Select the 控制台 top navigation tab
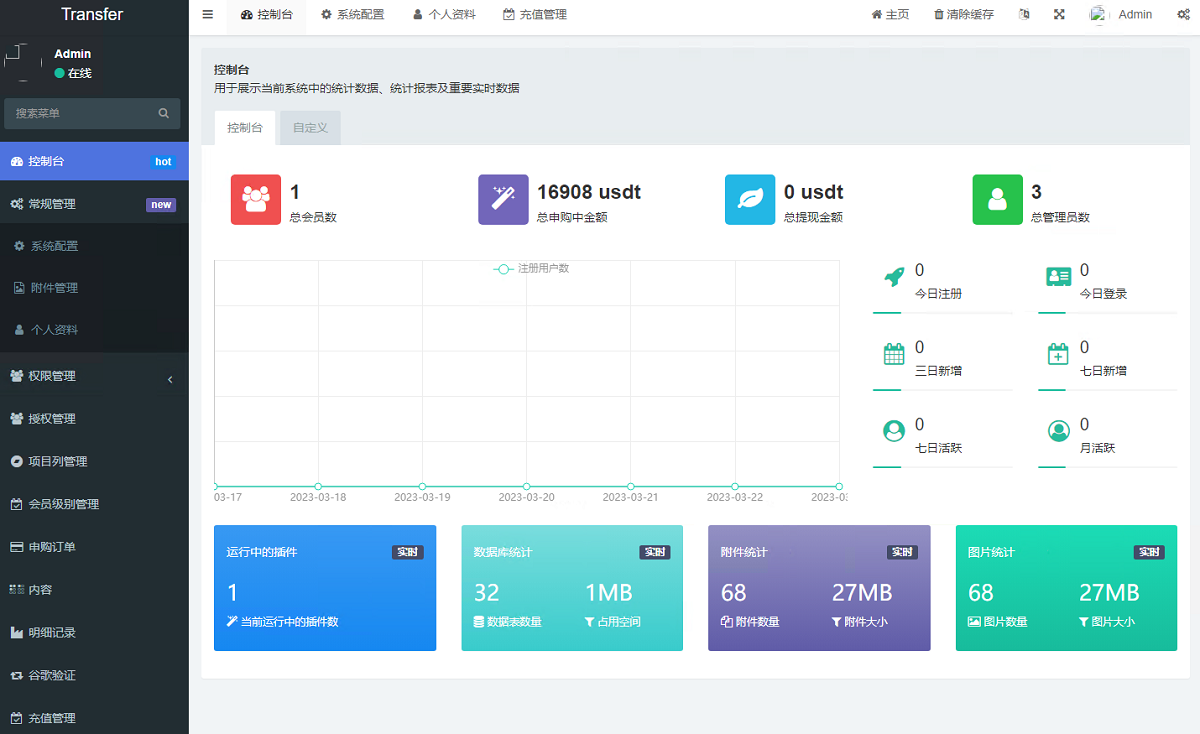Screen dimensions: 1200x734 266,15
